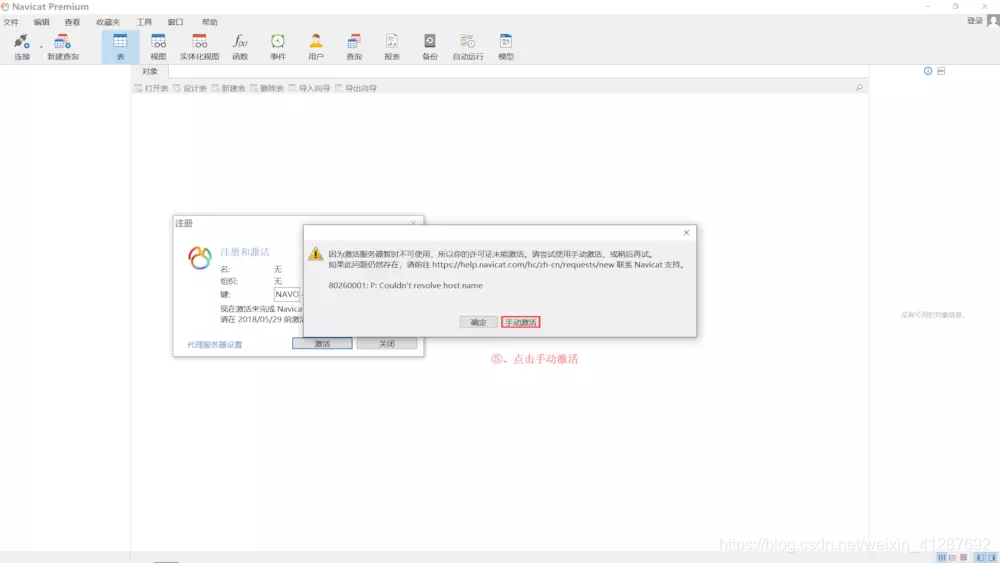Close the activation error dialog
This screenshot has width=1000, height=563.
coord(686,233)
